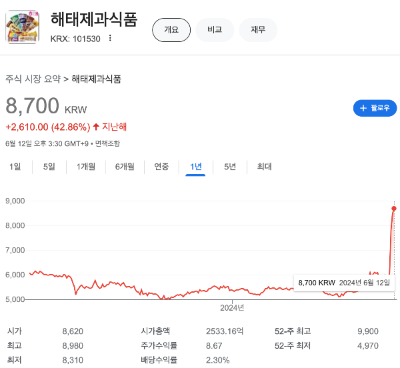Select the 1일 chart range
Viewport: 400px width, 368px height.
(x=15, y=166)
